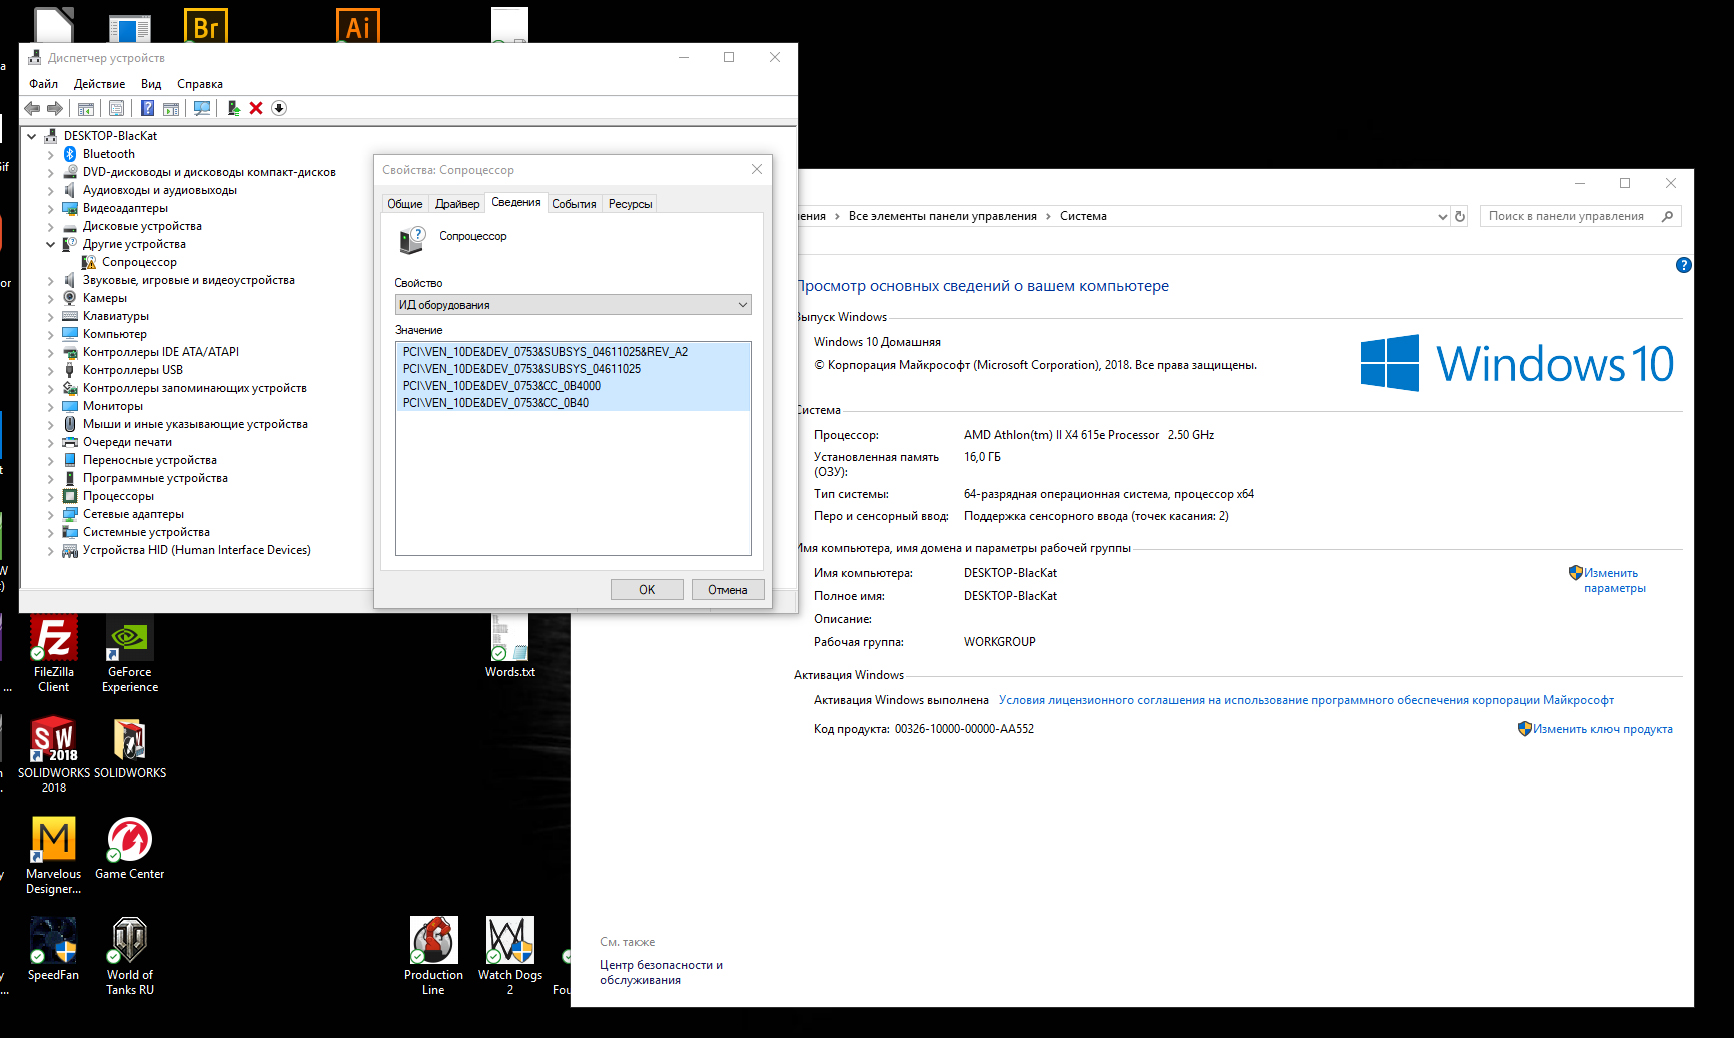Open the ИД оборудования property dropdown
Screen dimensions: 1734x1038
point(573,305)
